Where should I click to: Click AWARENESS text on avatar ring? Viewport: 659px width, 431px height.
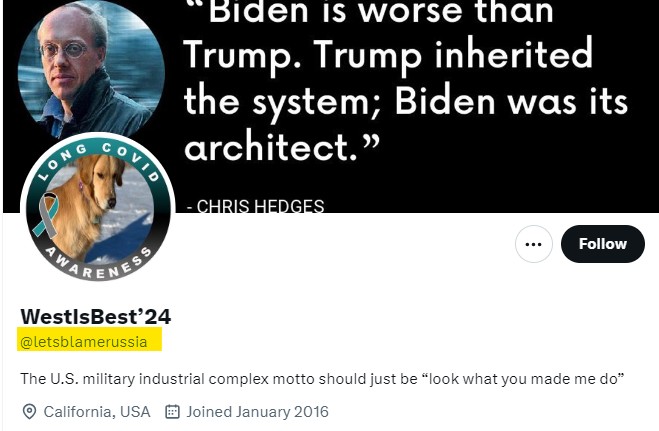pyautogui.click(x=98, y=264)
